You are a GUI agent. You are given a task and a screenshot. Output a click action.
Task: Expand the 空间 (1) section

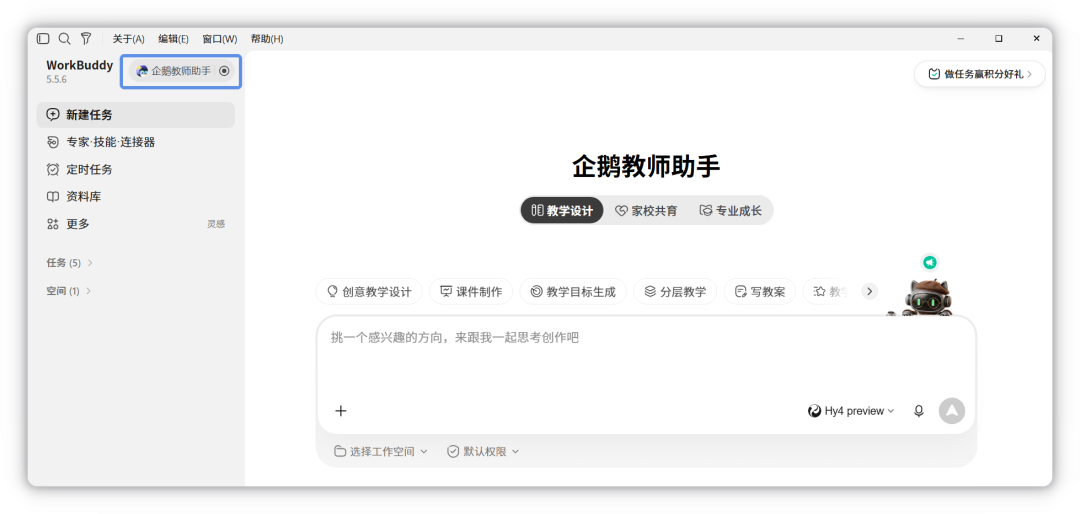pyautogui.click(x=69, y=291)
